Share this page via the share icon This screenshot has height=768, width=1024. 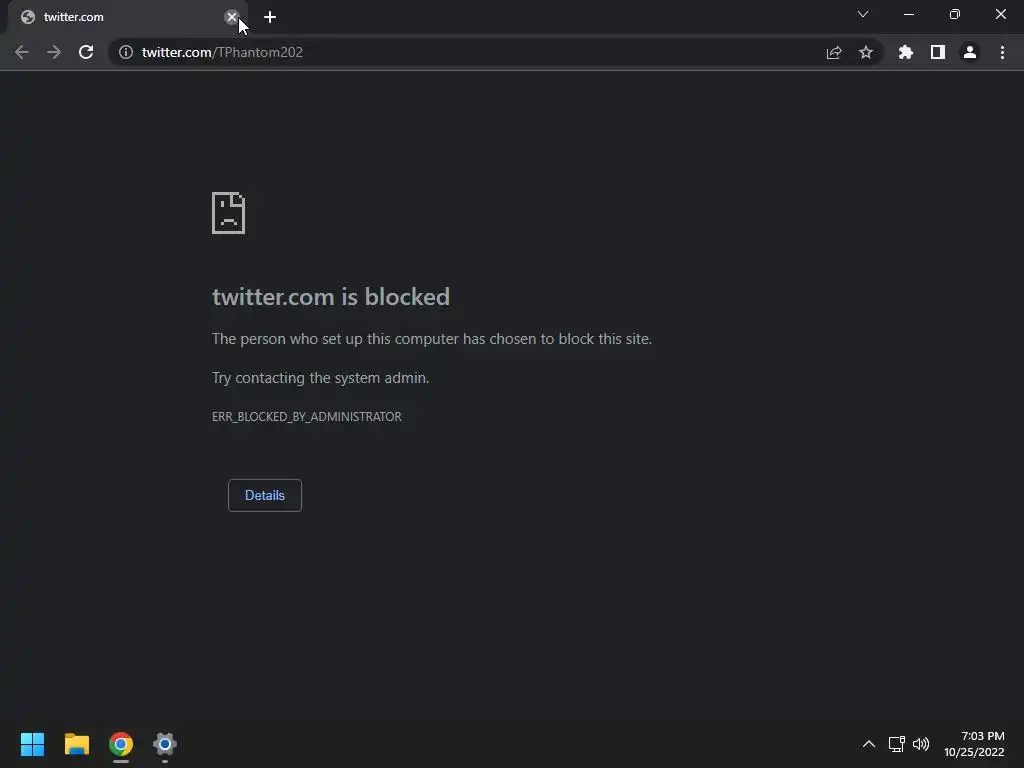click(834, 52)
